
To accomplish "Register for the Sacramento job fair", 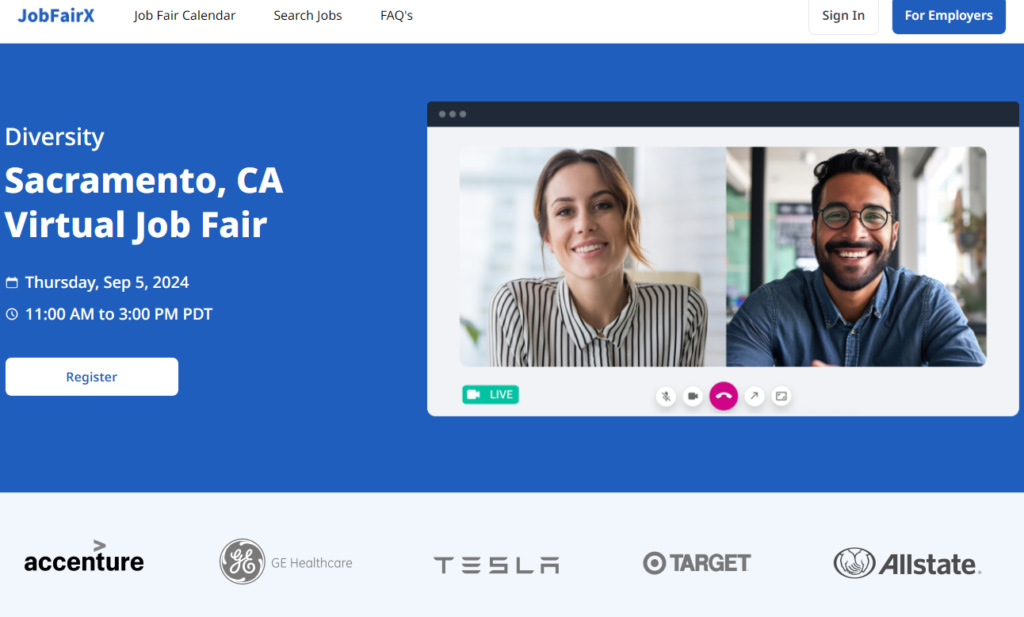I will pos(91,377).
